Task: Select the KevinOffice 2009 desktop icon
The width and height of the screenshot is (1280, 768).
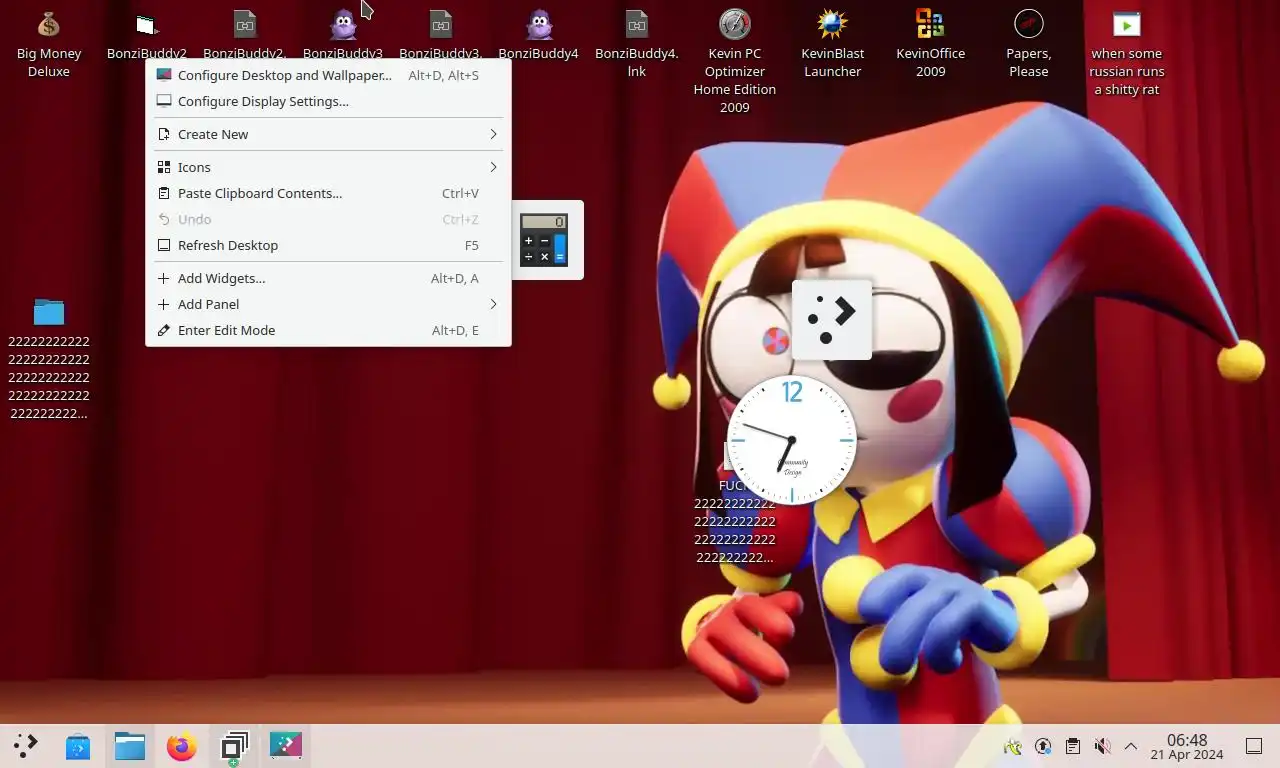Action: pos(930,24)
